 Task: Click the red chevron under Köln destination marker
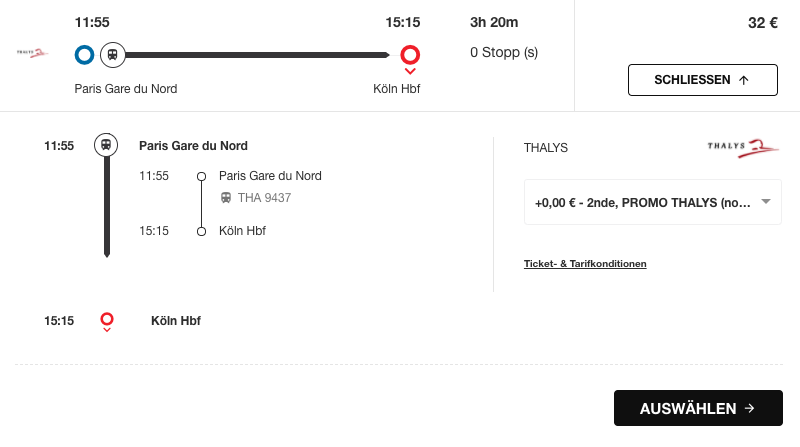410,71
